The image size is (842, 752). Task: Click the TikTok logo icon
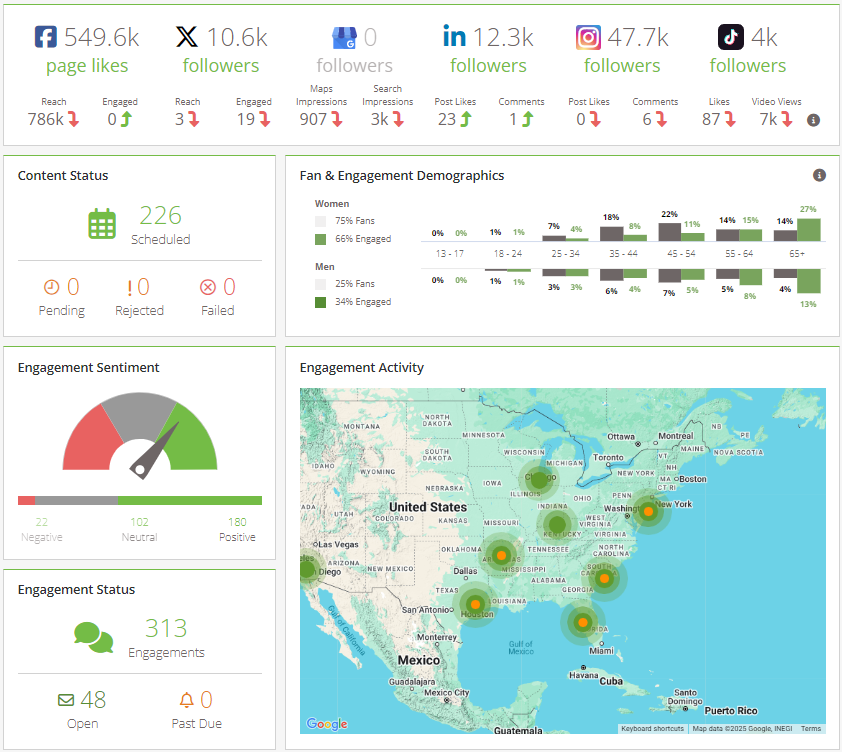coord(731,38)
